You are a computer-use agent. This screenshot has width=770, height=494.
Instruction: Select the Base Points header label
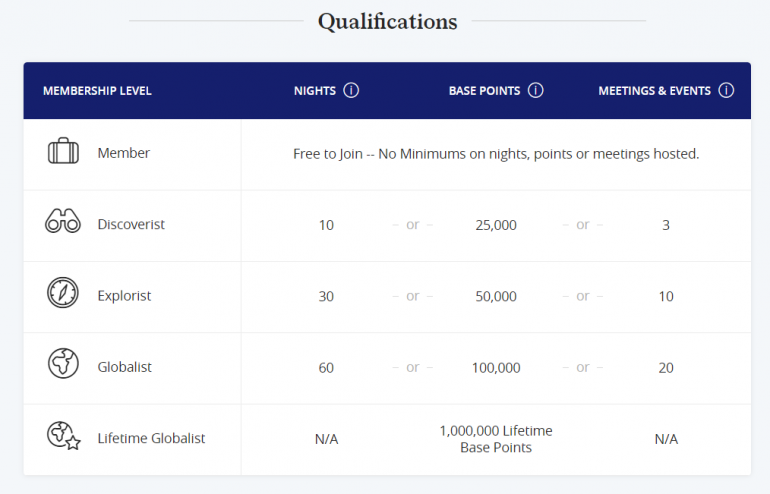coord(484,91)
